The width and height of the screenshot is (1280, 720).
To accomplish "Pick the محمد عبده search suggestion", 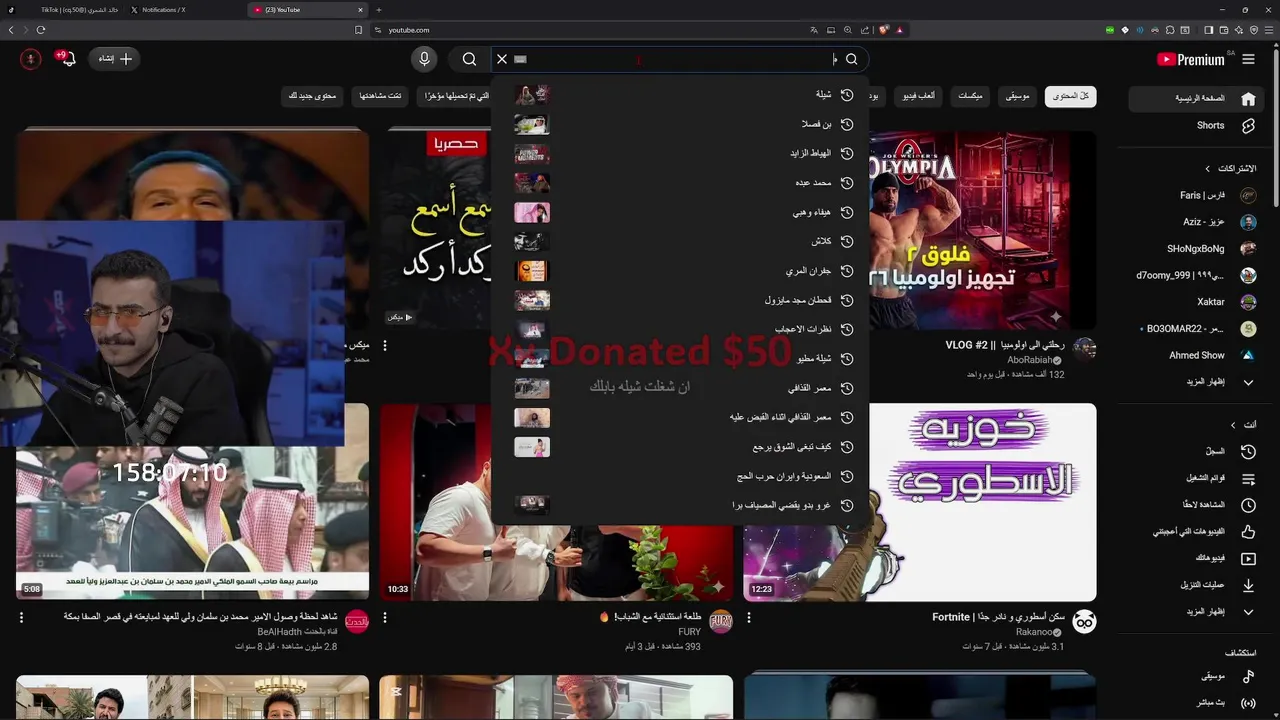I will (x=680, y=183).
